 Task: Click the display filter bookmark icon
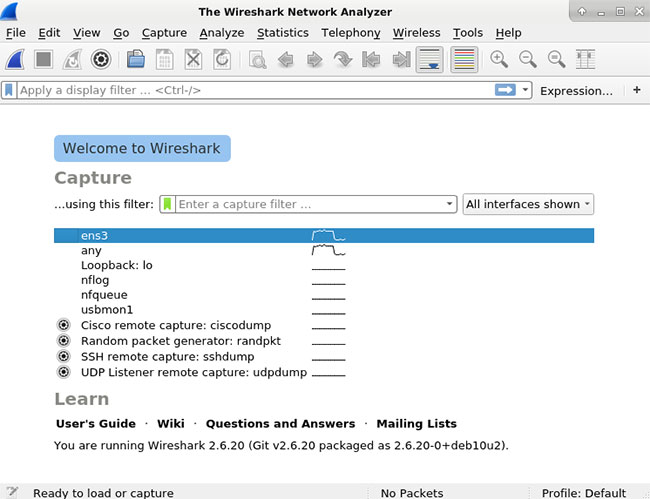(9, 90)
